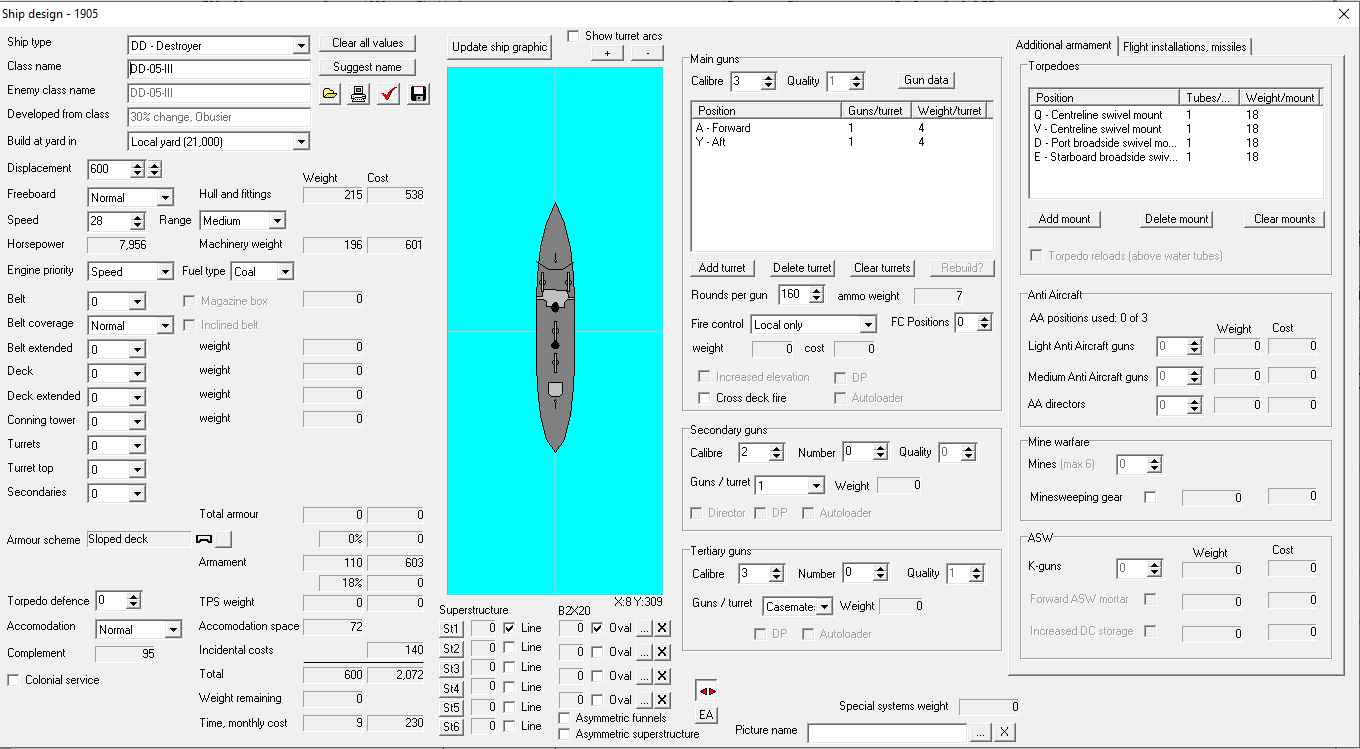Viewport: 1360px width, 749px height.
Task: Click the armour scheme selector icon
Action: click(x=213, y=539)
